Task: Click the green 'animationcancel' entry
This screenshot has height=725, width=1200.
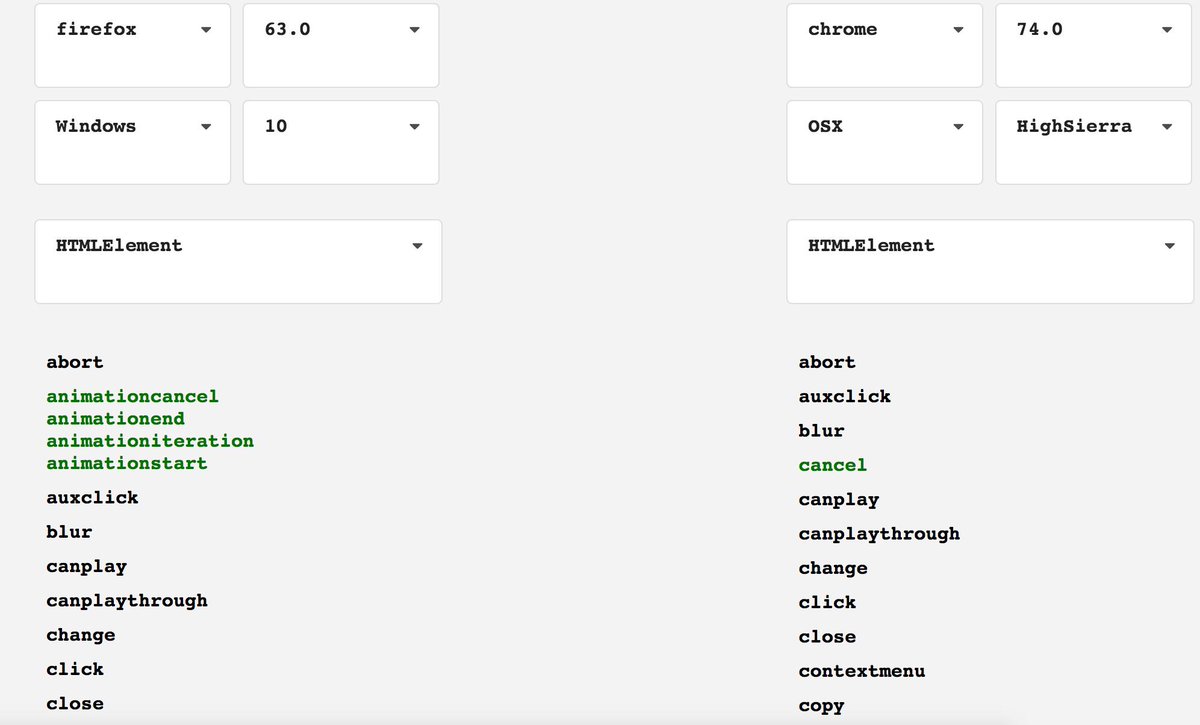Action: coord(132,396)
